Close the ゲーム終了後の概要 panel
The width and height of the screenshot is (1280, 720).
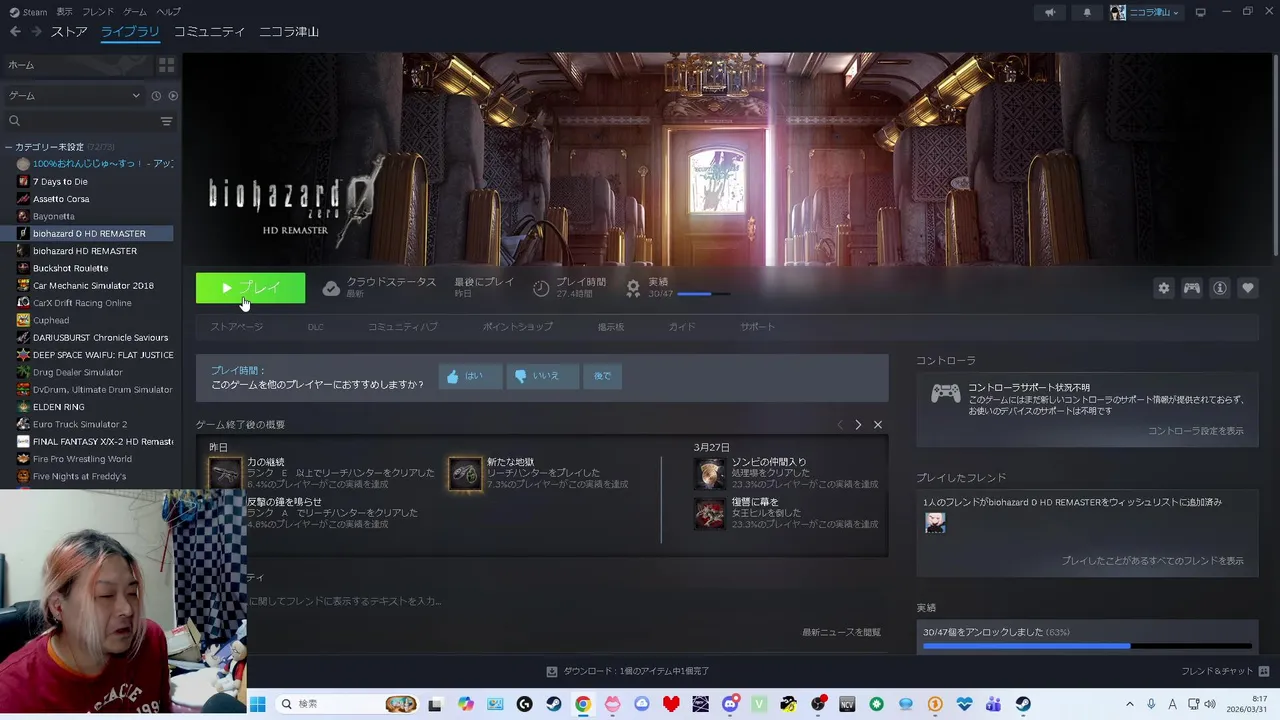(878, 425)
